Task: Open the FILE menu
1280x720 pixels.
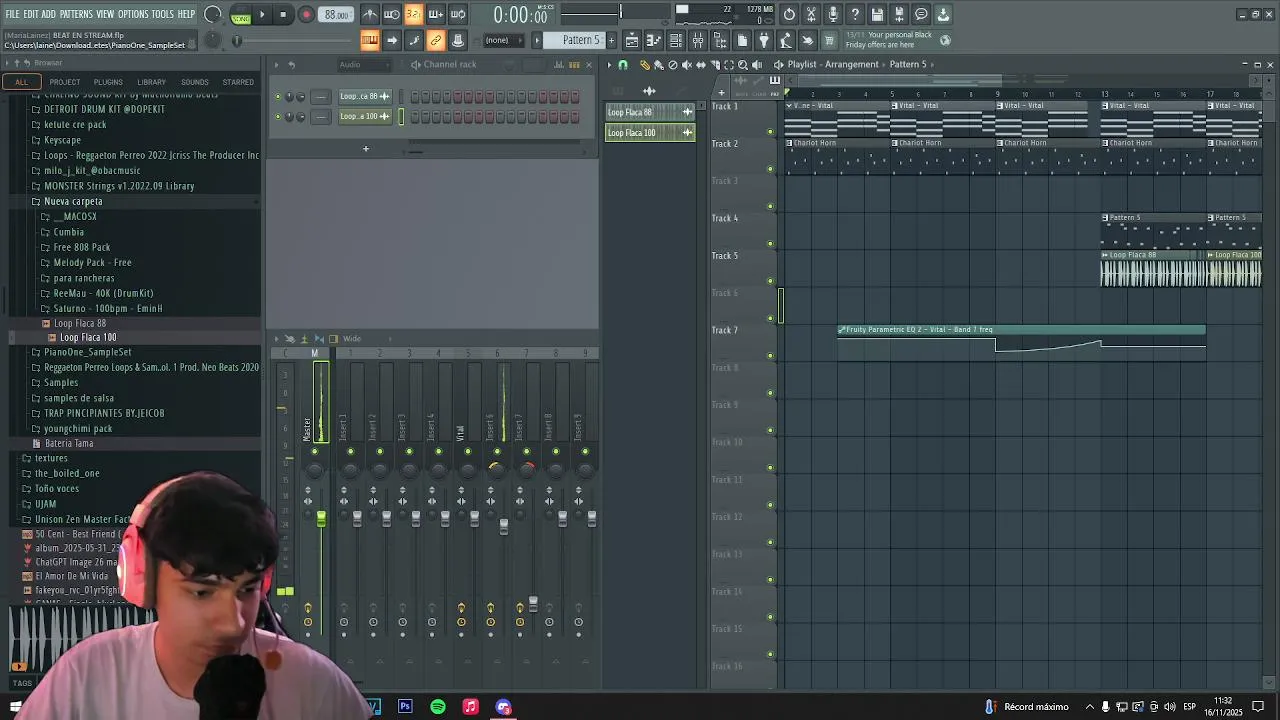Action: 12,14
